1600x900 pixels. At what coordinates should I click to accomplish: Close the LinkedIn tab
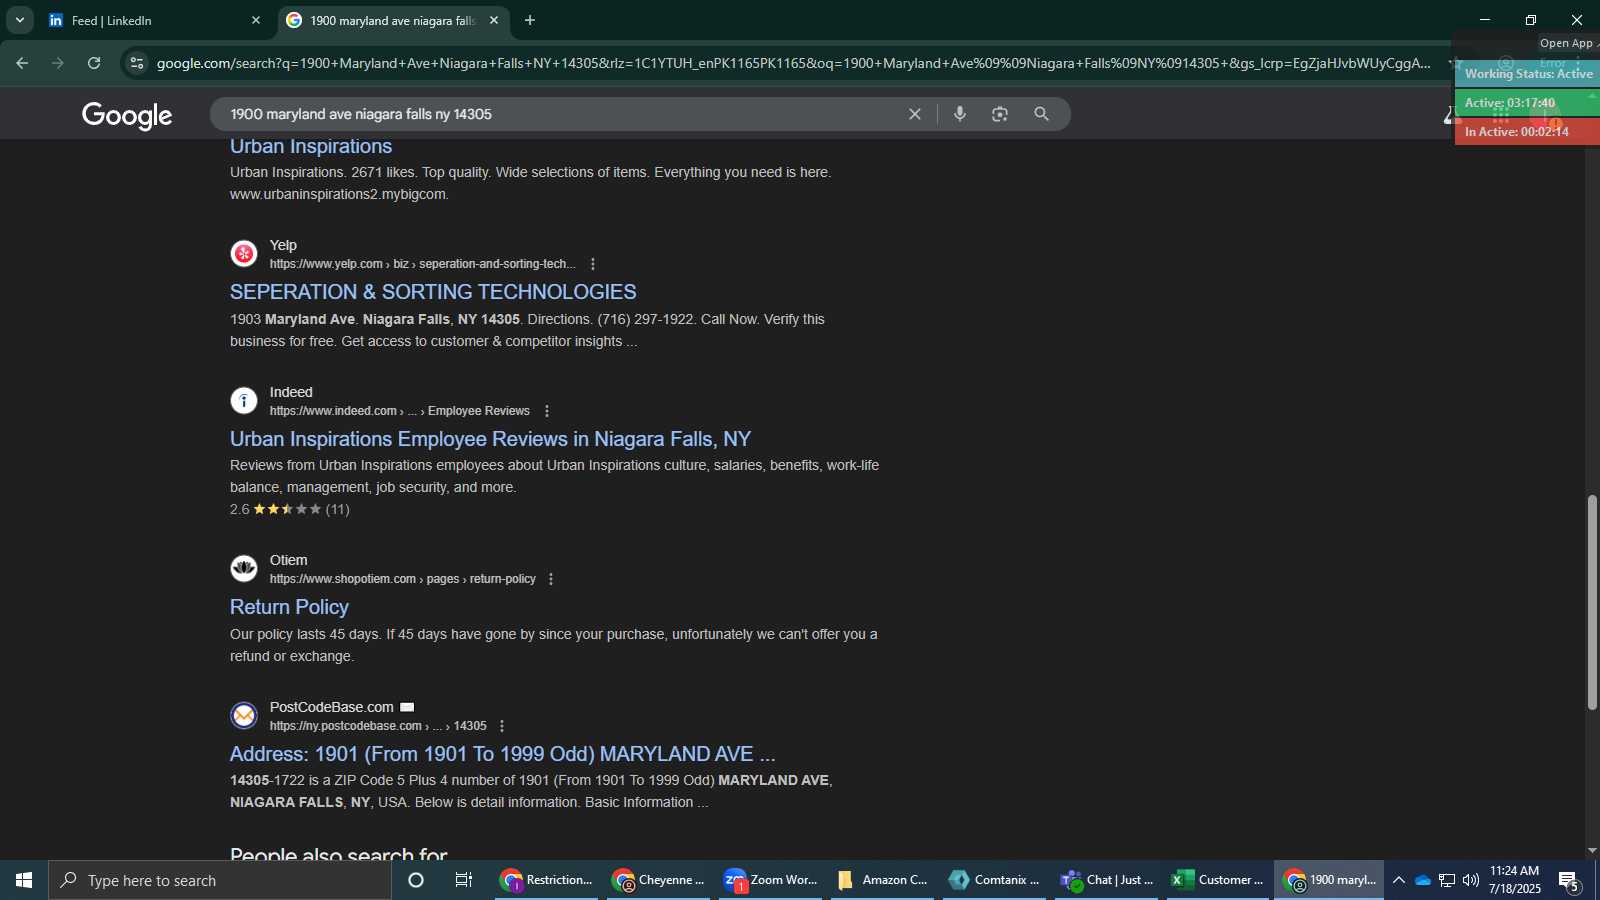(255, 20)
